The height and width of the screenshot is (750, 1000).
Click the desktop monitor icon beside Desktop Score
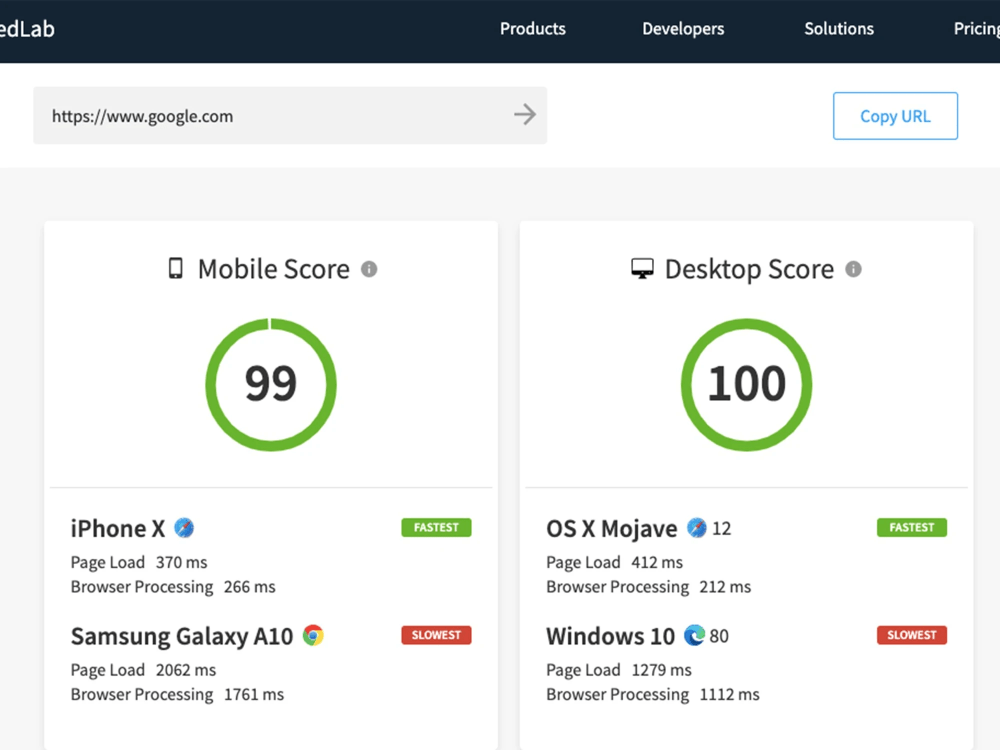pos(642,268)
